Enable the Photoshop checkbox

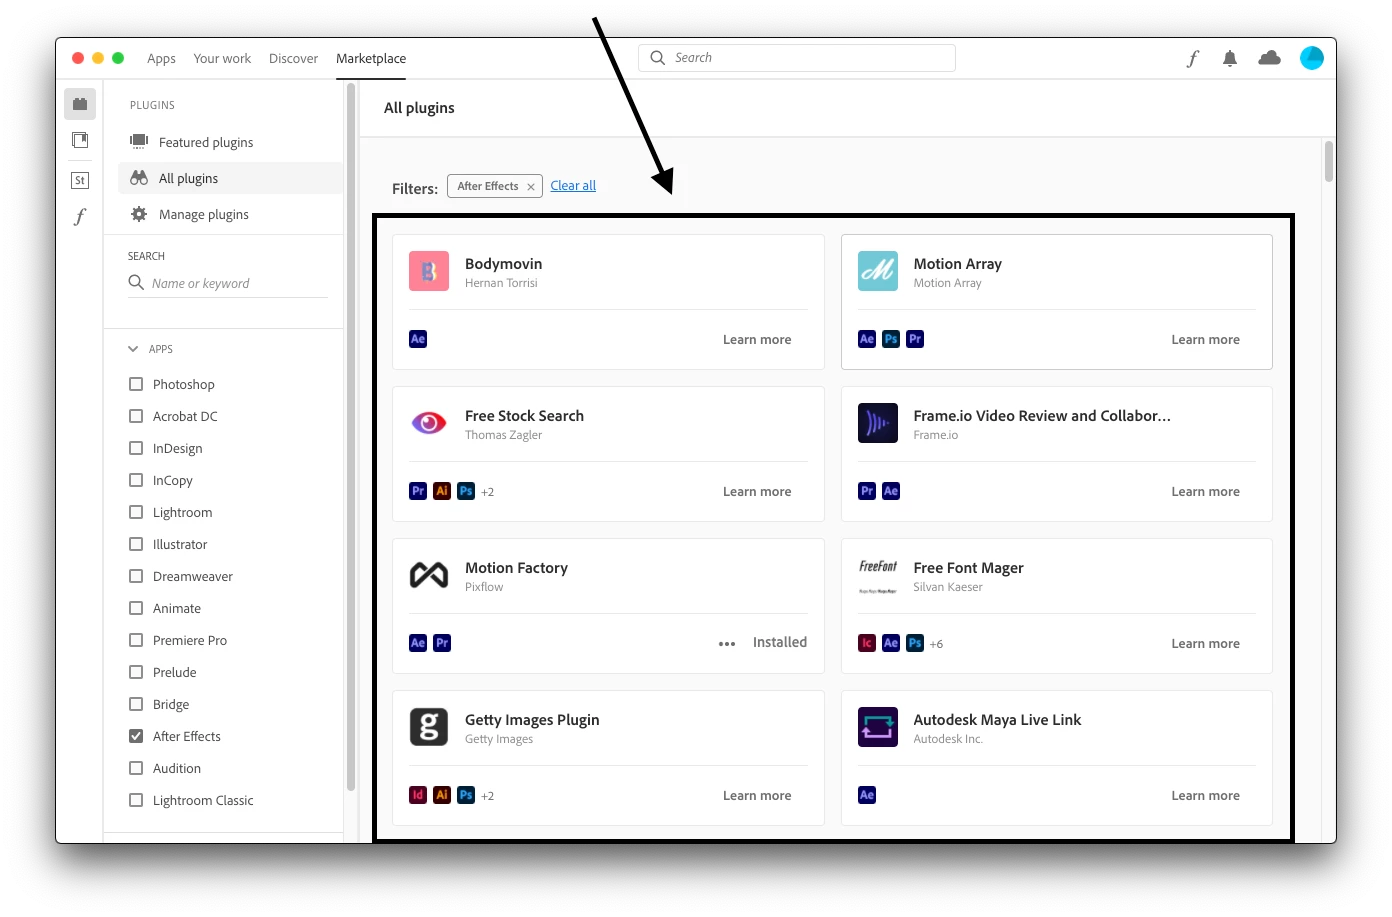tap(136, 384)
